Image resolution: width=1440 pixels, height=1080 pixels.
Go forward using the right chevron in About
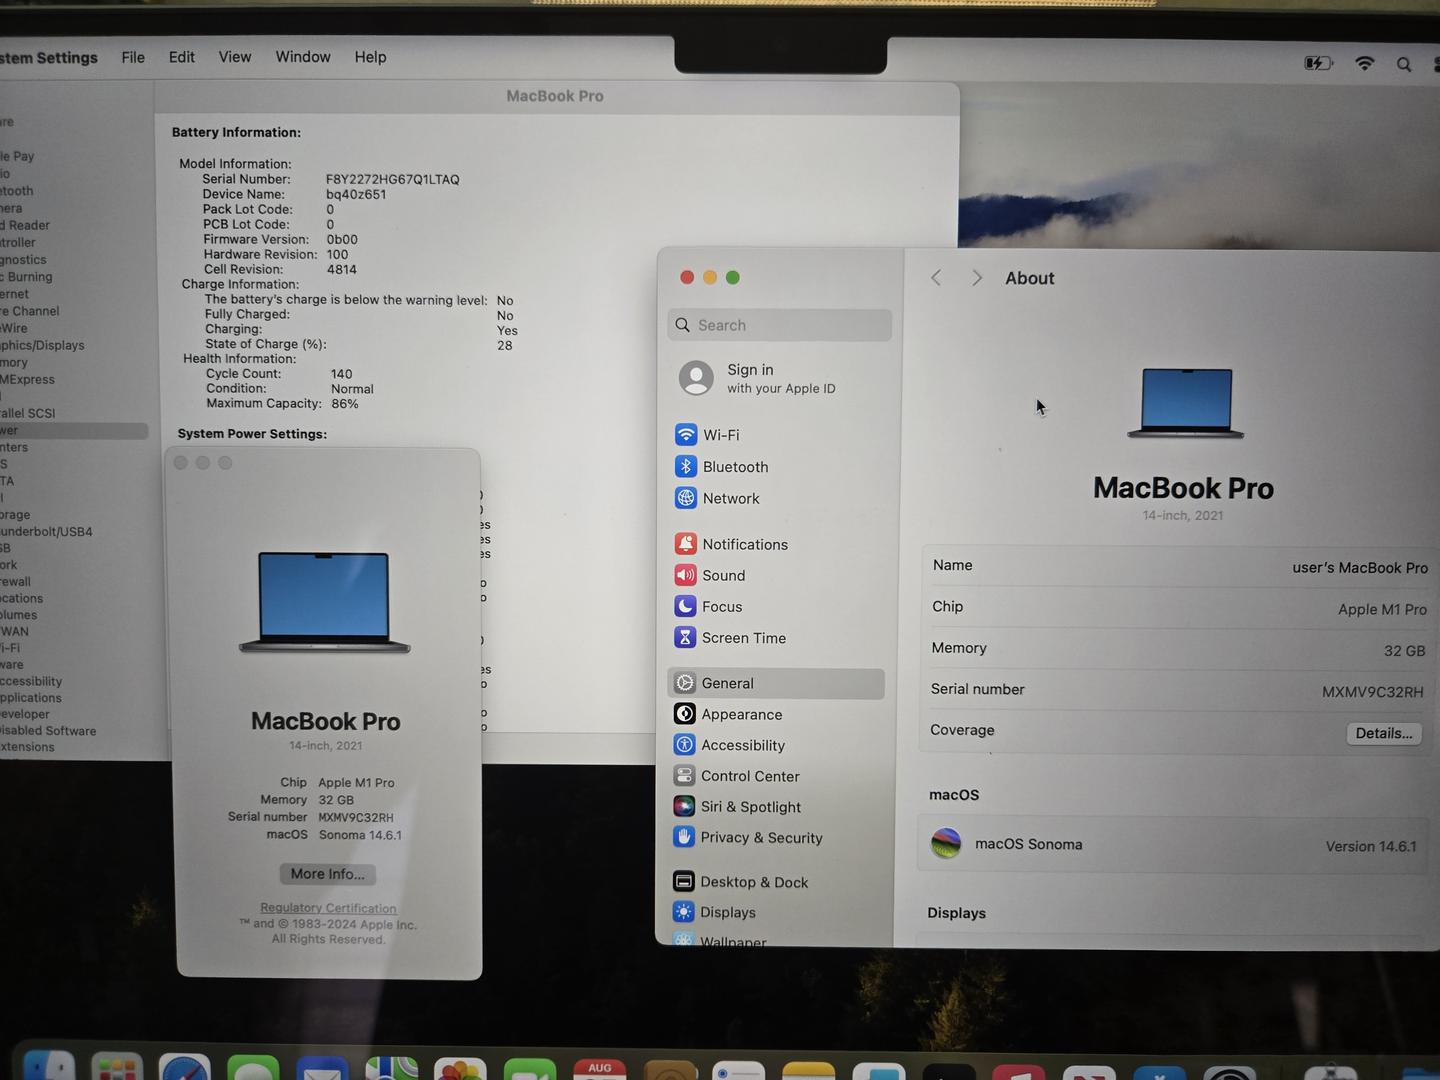click(x=977, y=278)
